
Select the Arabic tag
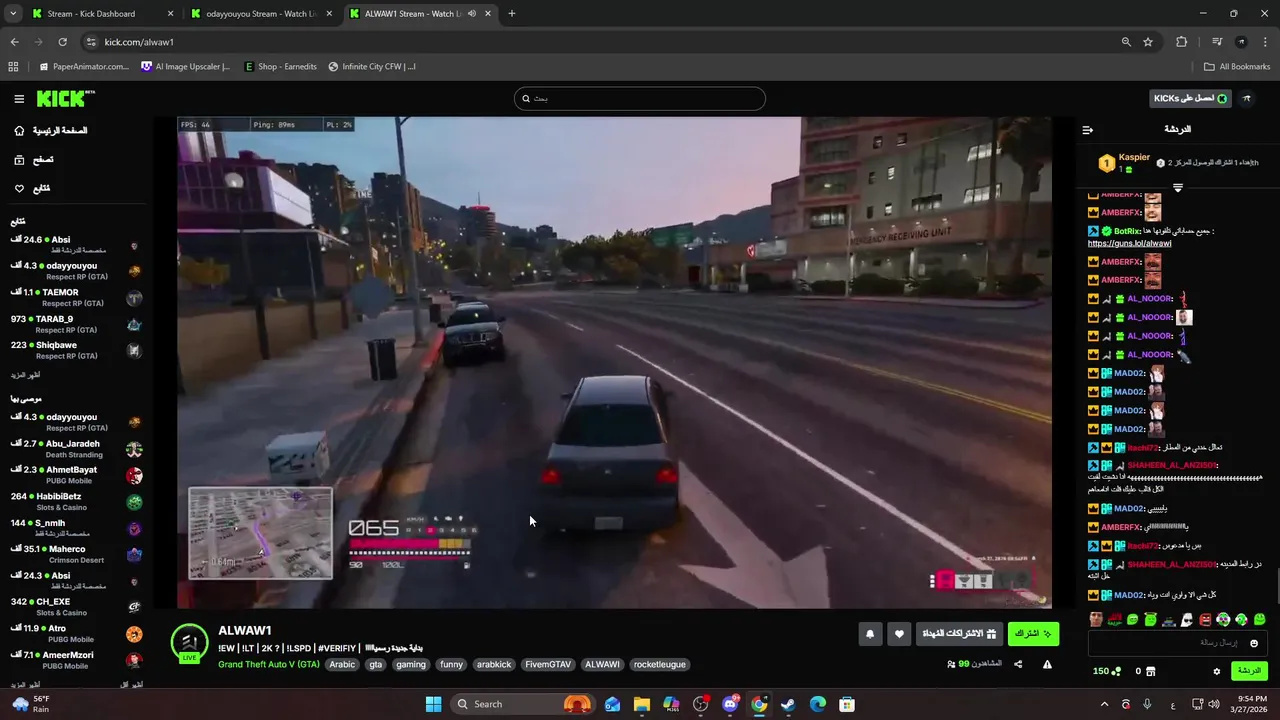pos(342,664)
